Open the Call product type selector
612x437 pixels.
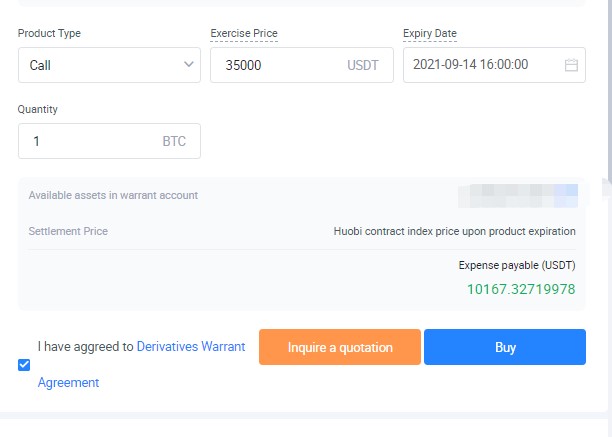(x=100, y=65)
